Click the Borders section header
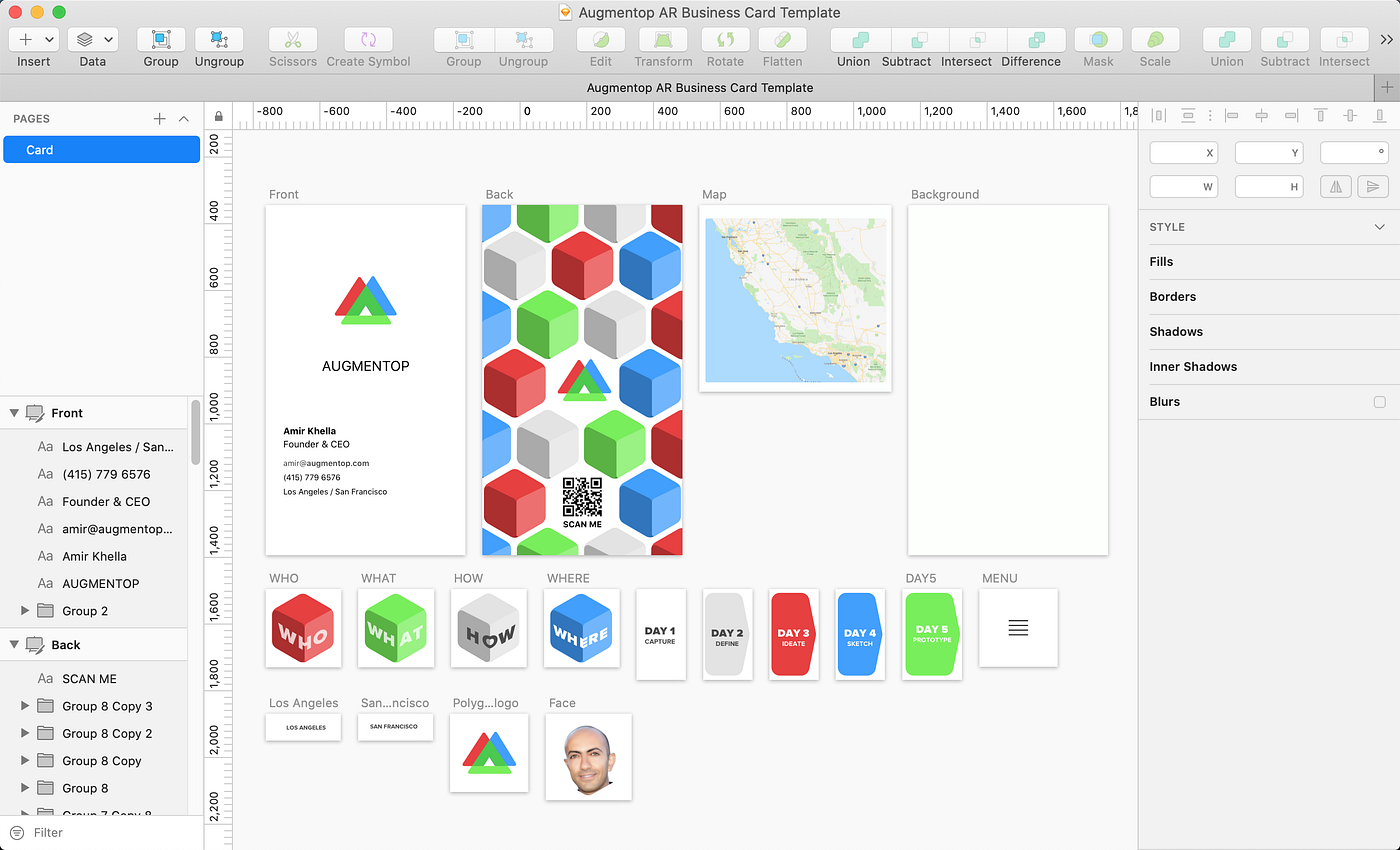The width and height of the screenshot is (1400, 850). (1269, 297)
